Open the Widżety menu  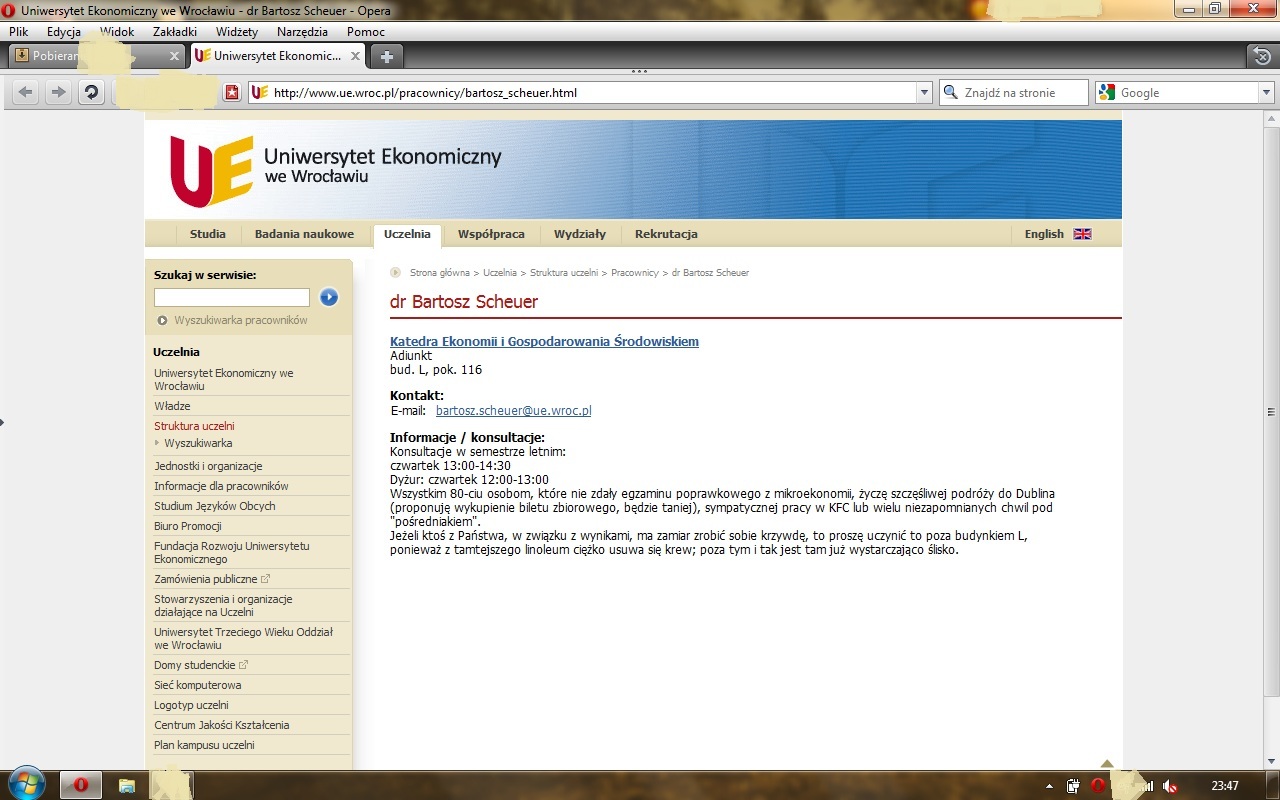coord(237,32)
